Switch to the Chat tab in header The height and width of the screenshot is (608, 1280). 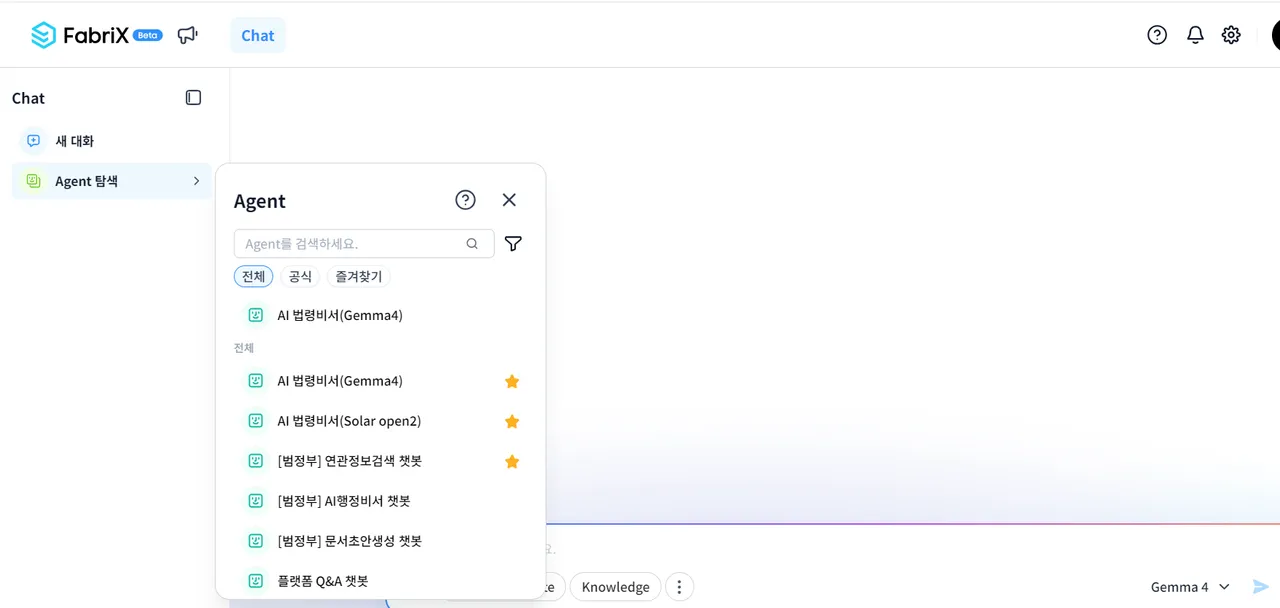[258, 35]
